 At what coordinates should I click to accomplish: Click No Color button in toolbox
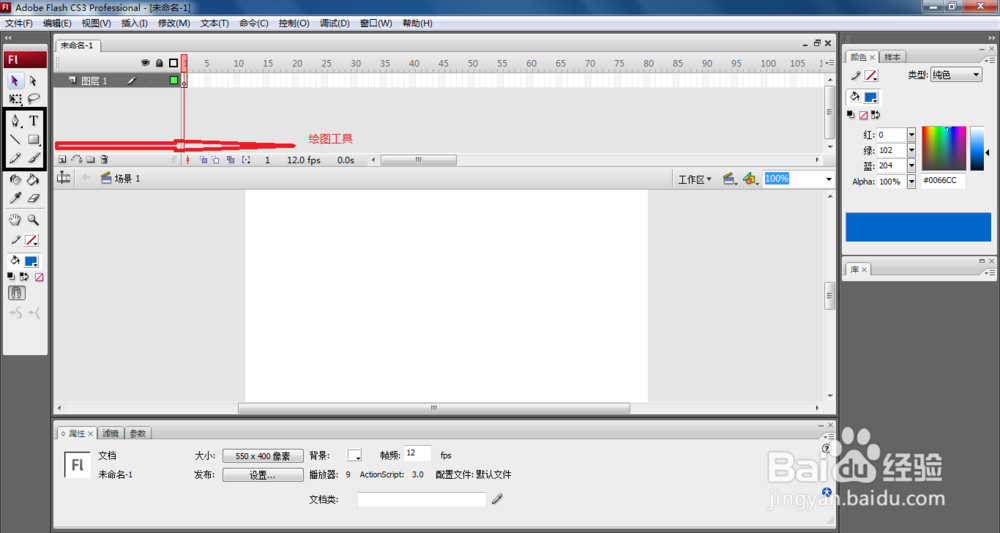coord(39,277)
